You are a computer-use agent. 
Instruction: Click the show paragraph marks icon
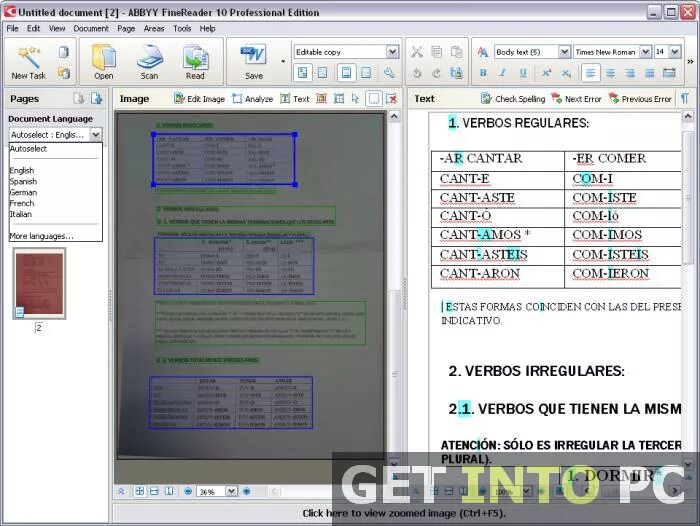pyautogui.click(x=684, y=98)
